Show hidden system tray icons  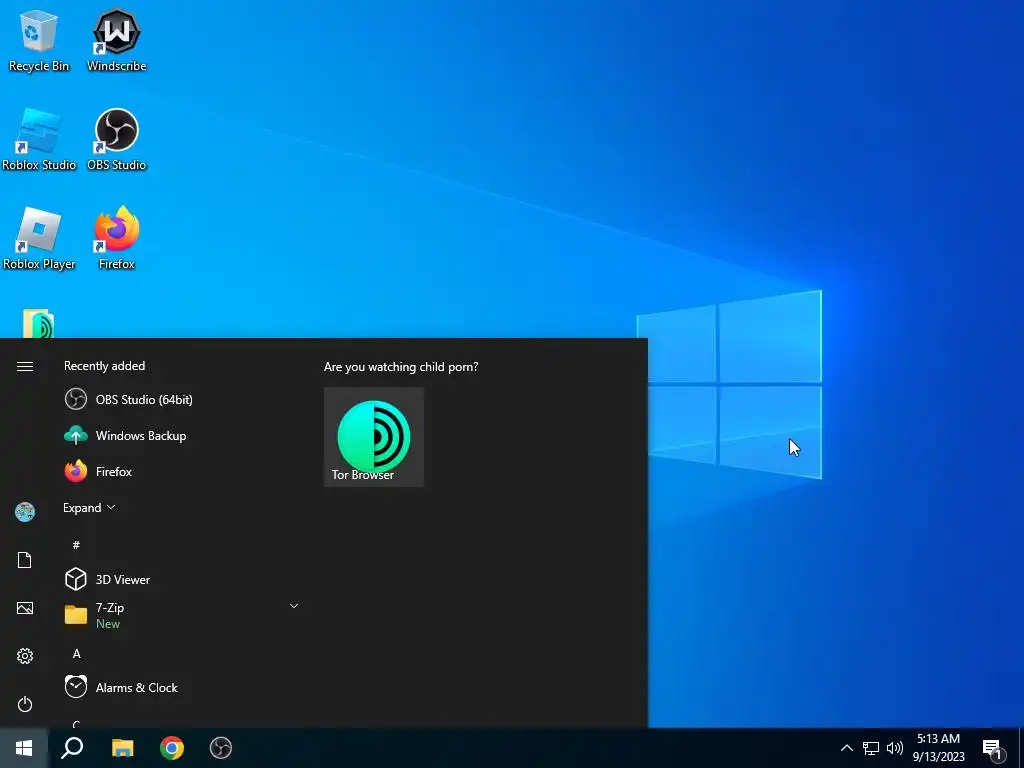coord(846,748)
